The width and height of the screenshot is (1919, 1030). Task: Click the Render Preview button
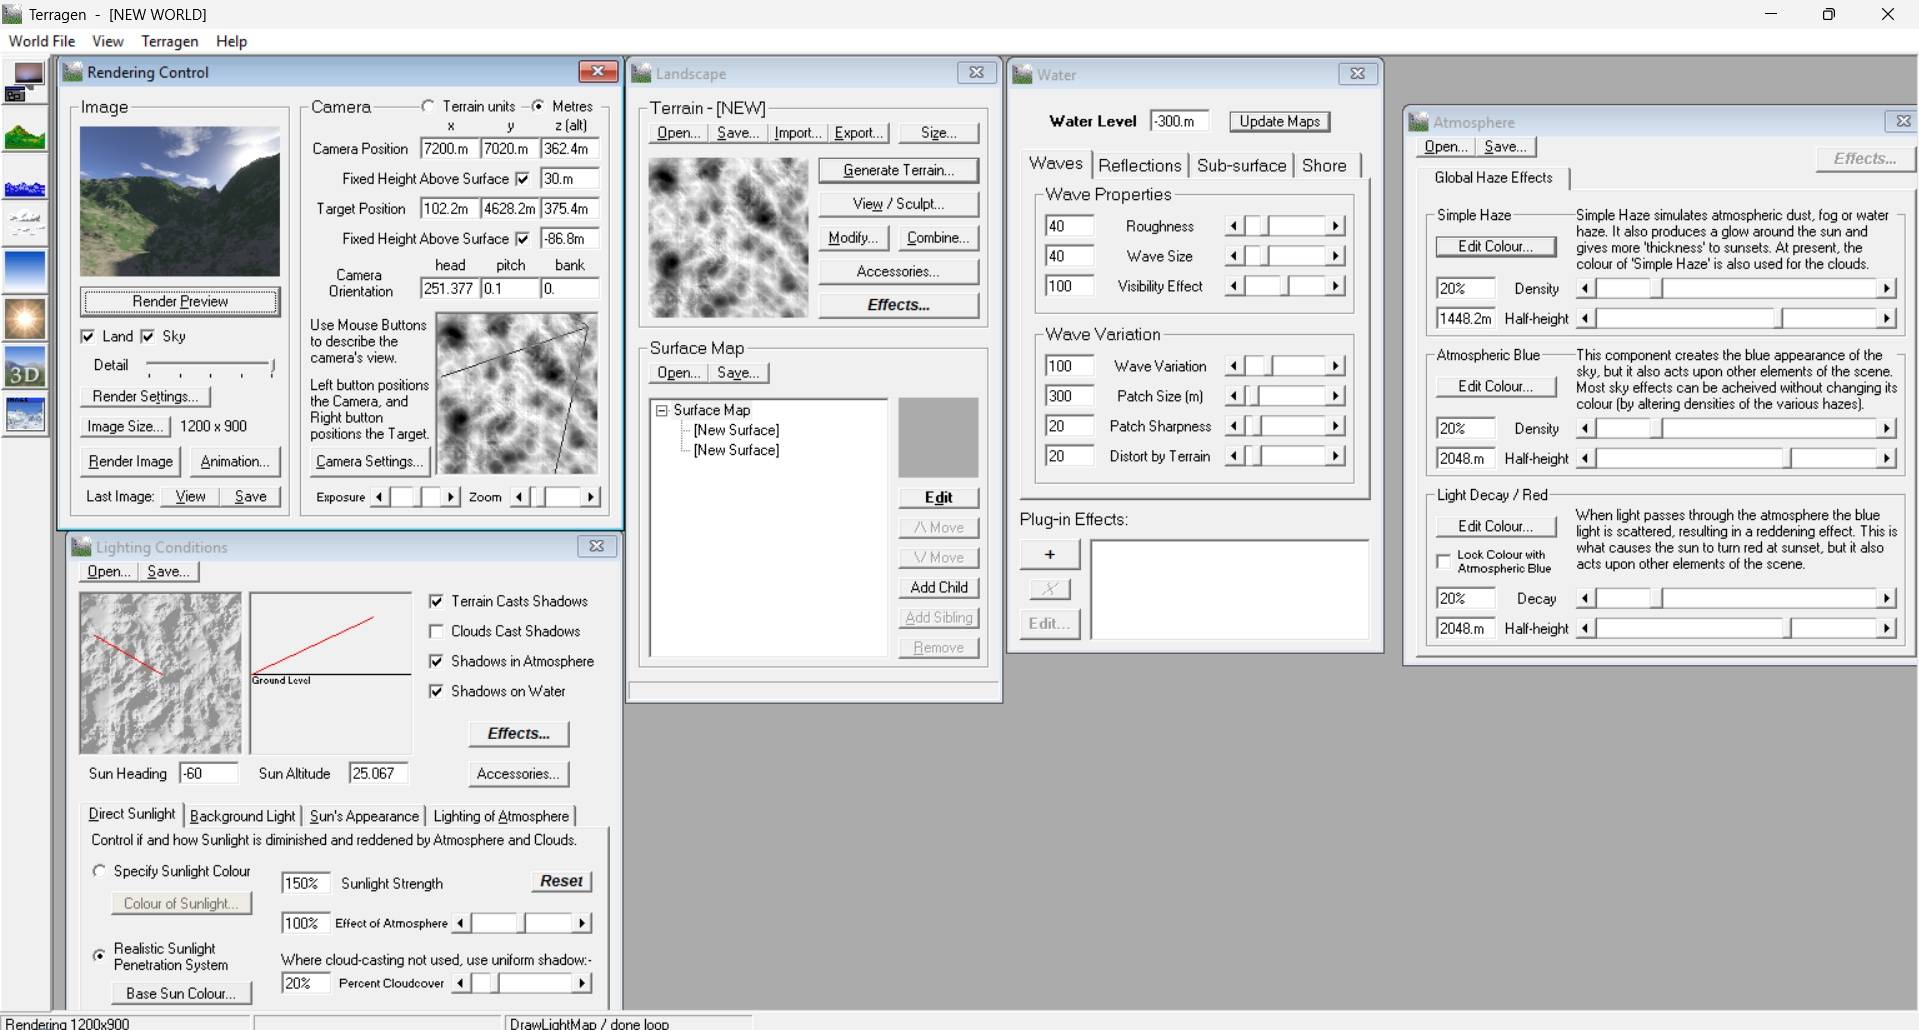(180, 301)
